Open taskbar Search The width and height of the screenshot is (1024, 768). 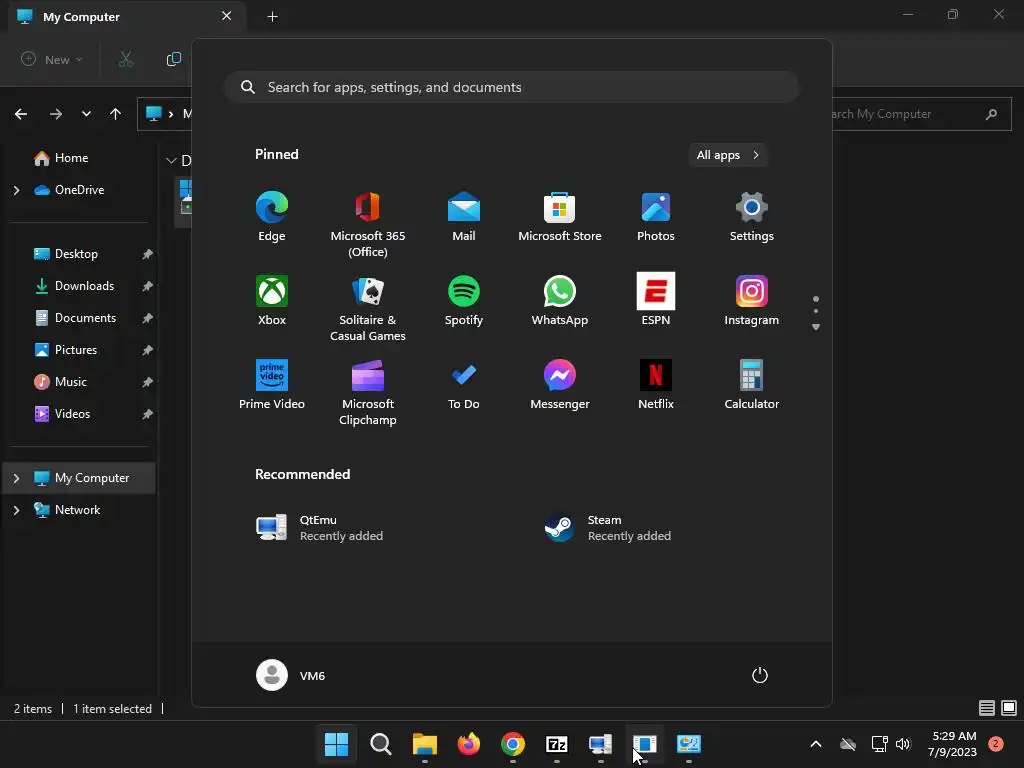[381, 744]
